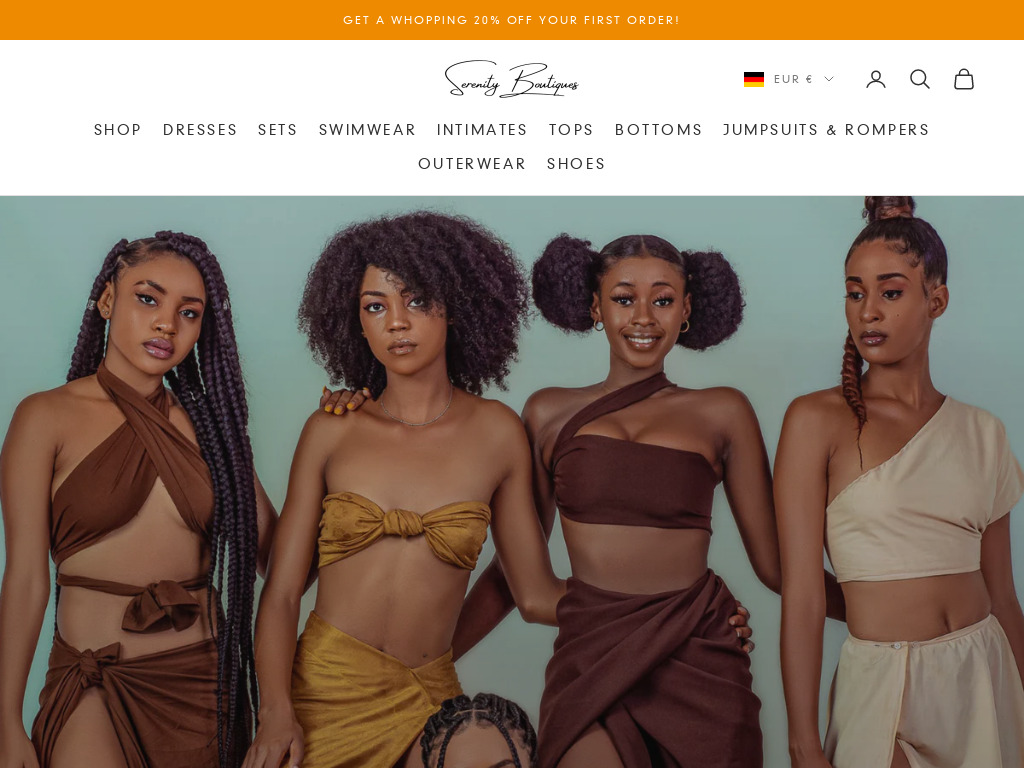Click the Serenity Boutiques logo
This screenshot has height=768, width=1024.
click(512, 79)
